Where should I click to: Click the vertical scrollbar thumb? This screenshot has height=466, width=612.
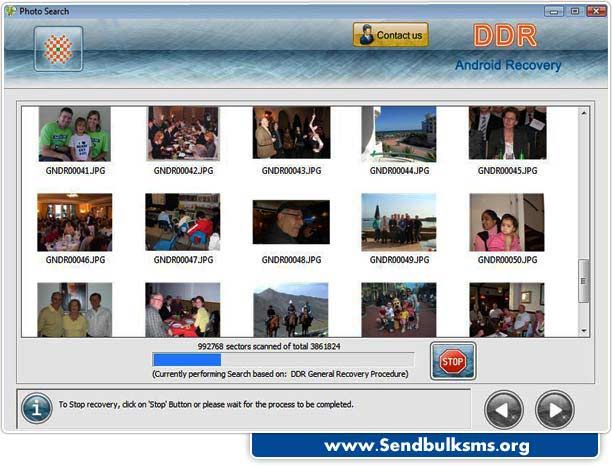coord(584,281)
